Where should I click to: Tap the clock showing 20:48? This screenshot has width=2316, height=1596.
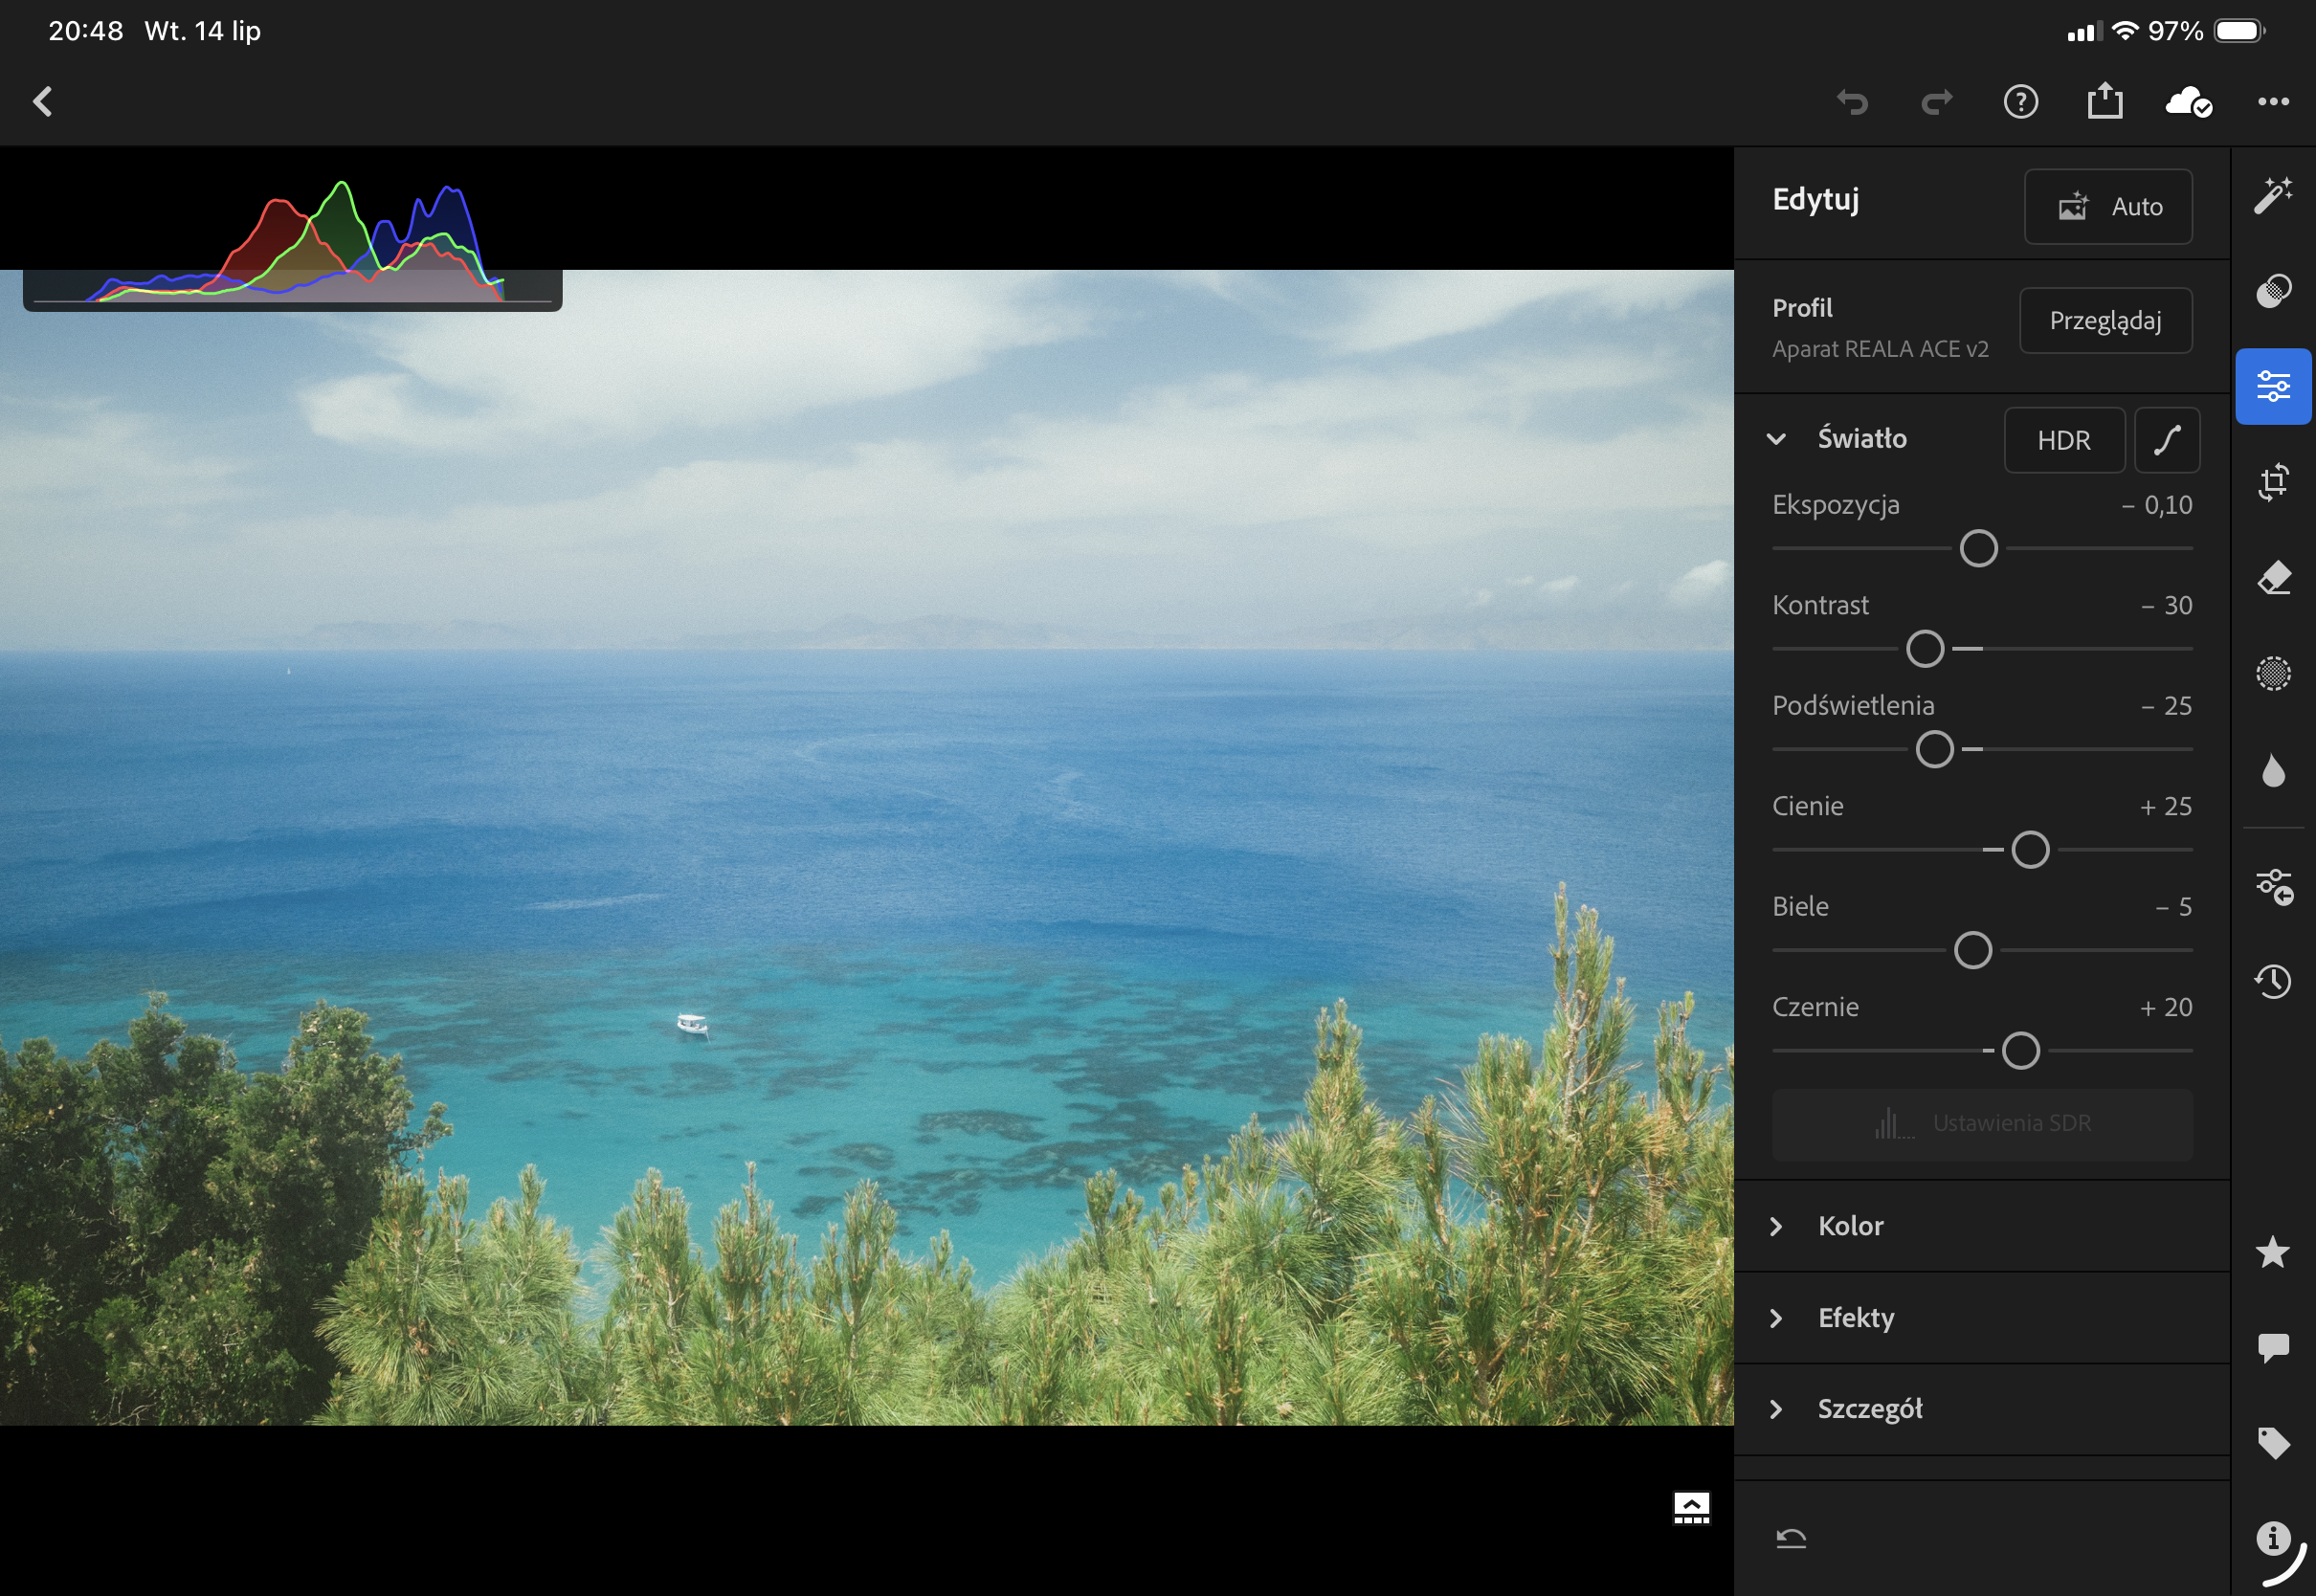tap(86, 31)
